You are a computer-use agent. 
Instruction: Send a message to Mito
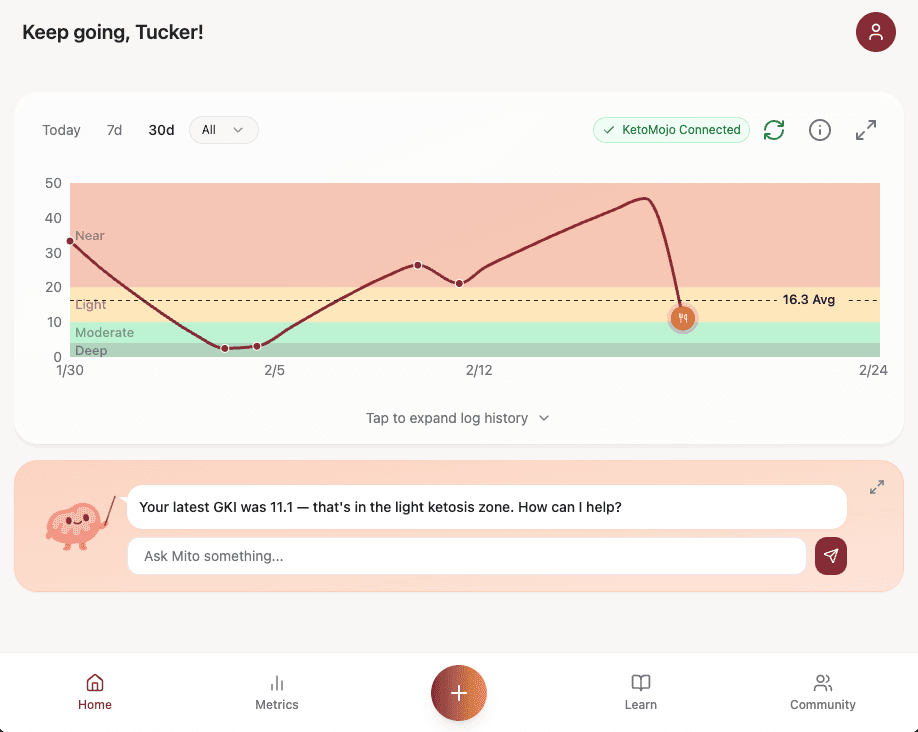tap(831, 556)
